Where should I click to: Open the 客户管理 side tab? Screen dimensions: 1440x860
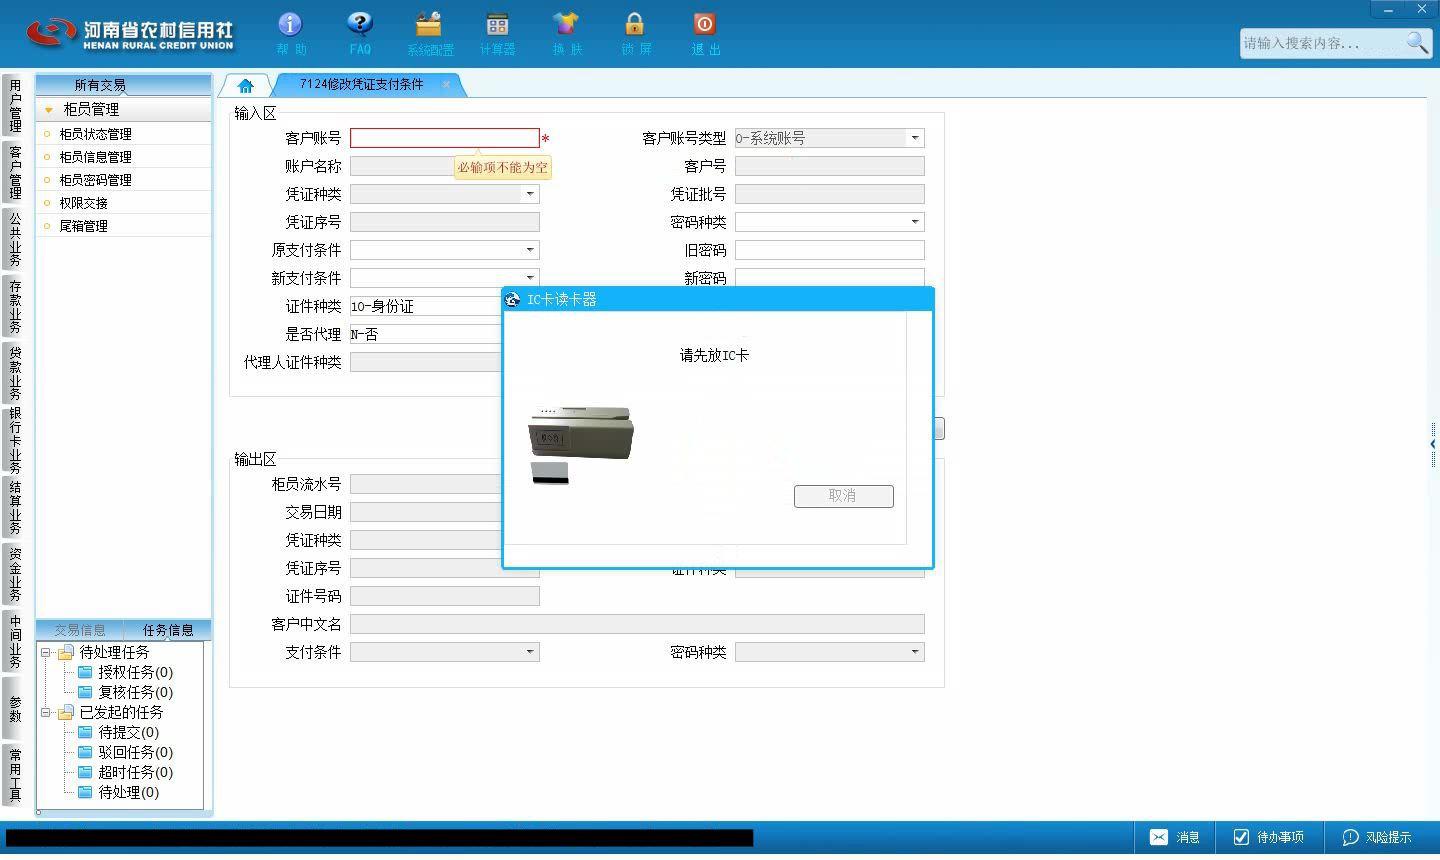pyautogui.click(x=15, y=172)
